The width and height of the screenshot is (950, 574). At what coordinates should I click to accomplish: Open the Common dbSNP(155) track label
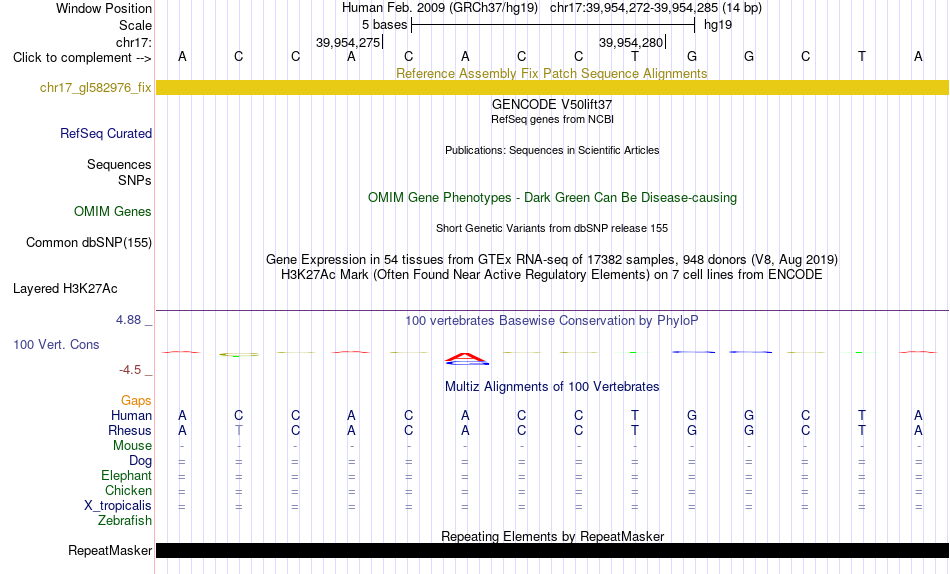click(x=88, y=242)
